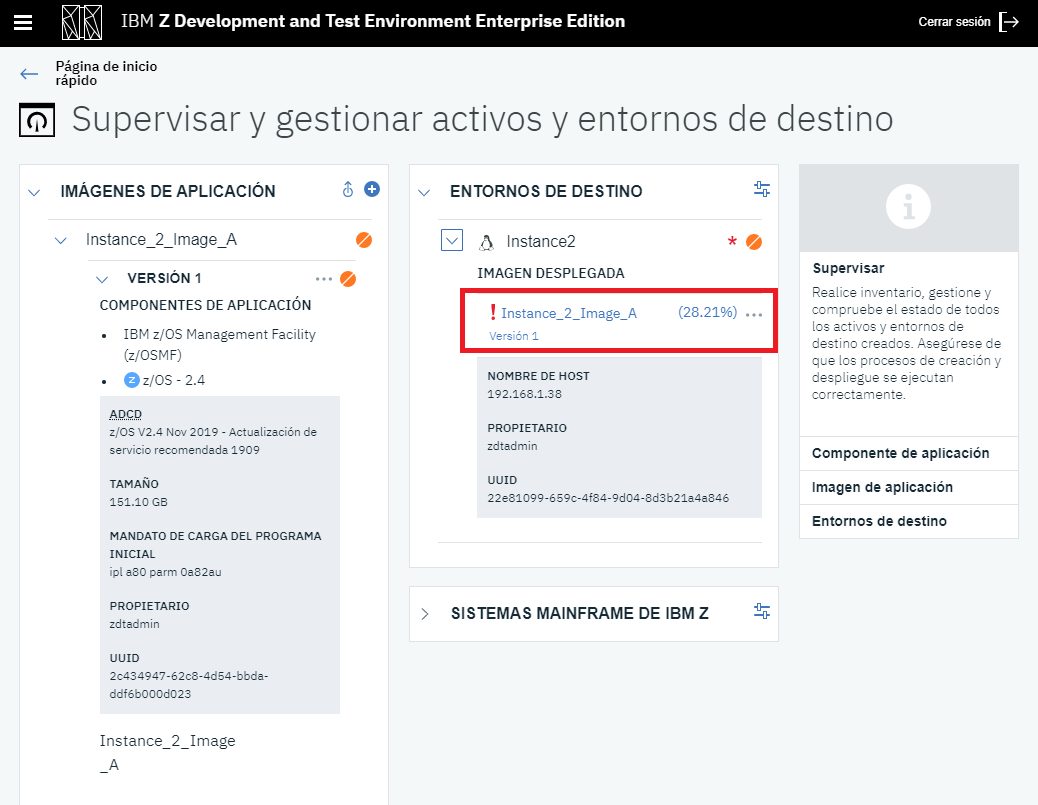Click the Supervisar heading in help panel
The height and width of the screenshot is (805, 1038).
click(x=848, y=268)
